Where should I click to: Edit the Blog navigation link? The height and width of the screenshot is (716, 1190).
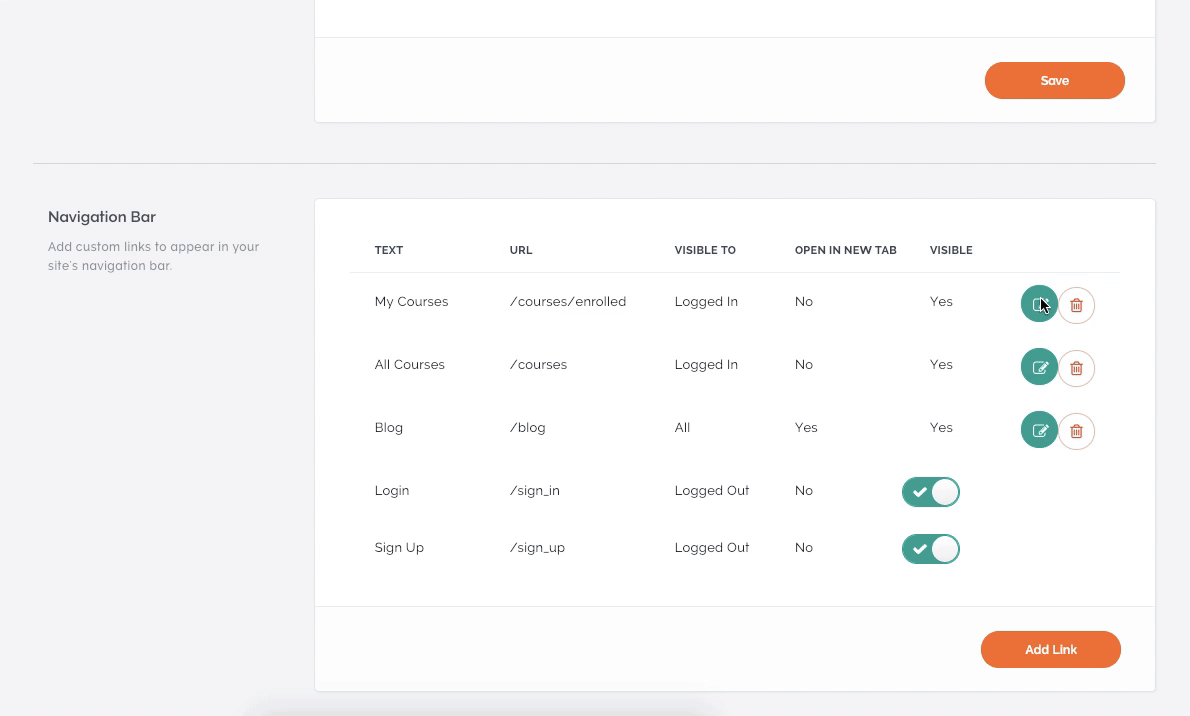[1039, 430]
